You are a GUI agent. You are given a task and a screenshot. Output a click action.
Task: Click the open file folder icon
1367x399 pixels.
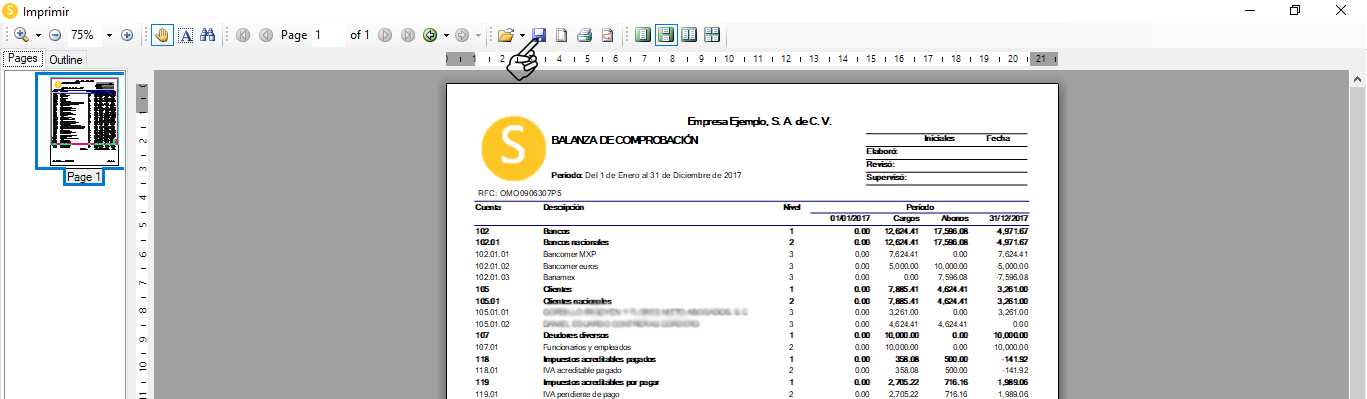(506, 35)
